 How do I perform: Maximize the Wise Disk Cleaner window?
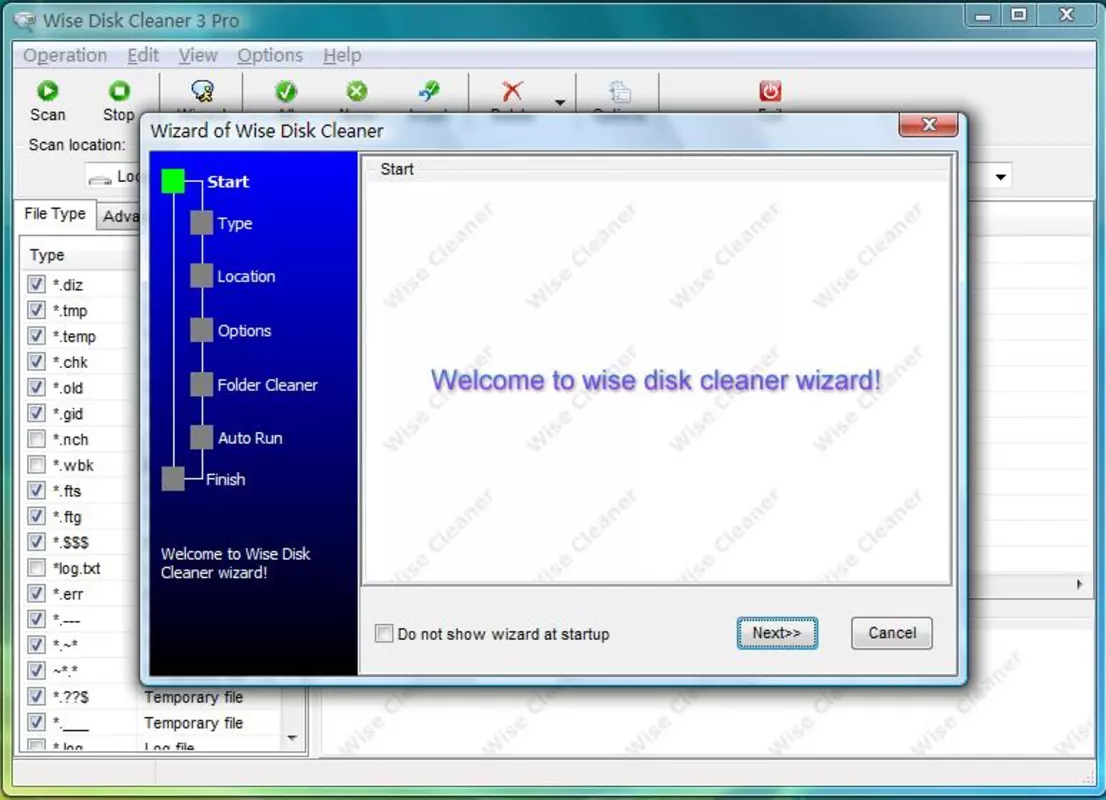pyautogui.click(x=1019, y=15)
